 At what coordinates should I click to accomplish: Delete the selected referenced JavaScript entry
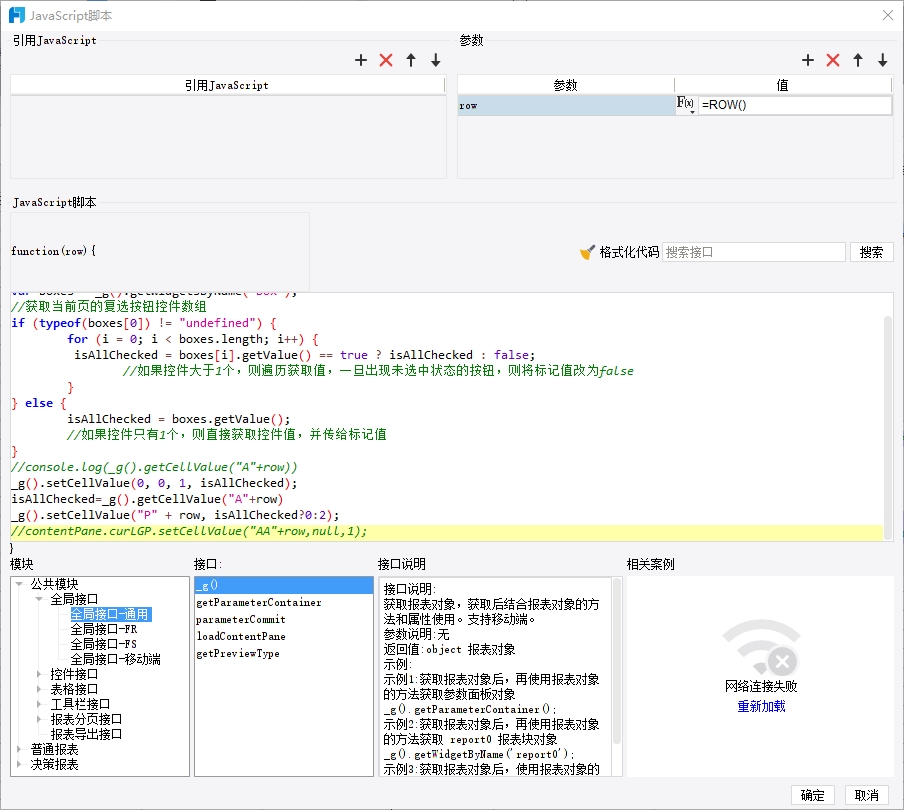tap(386, 61)
